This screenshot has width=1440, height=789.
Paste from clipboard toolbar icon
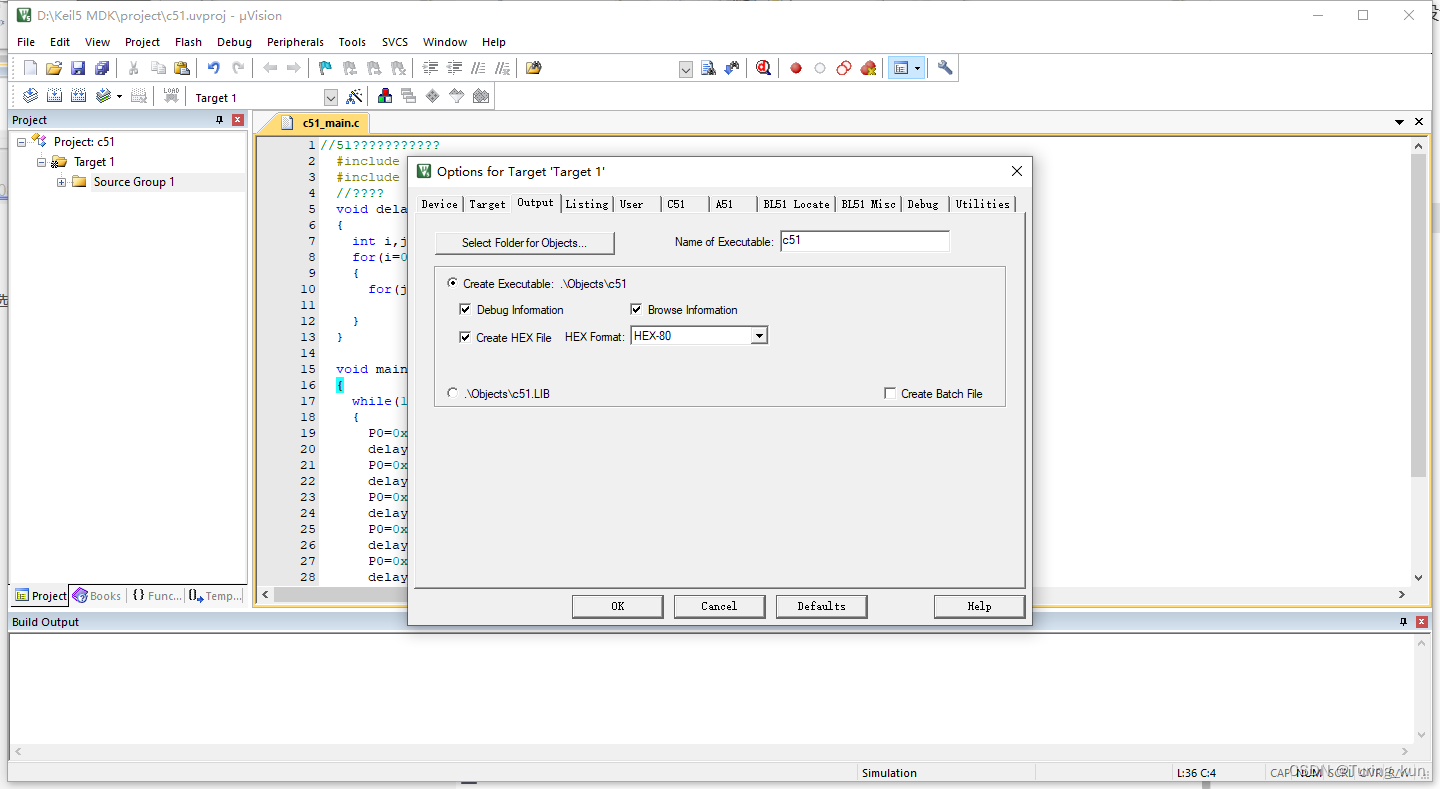[x=182, y=68]
